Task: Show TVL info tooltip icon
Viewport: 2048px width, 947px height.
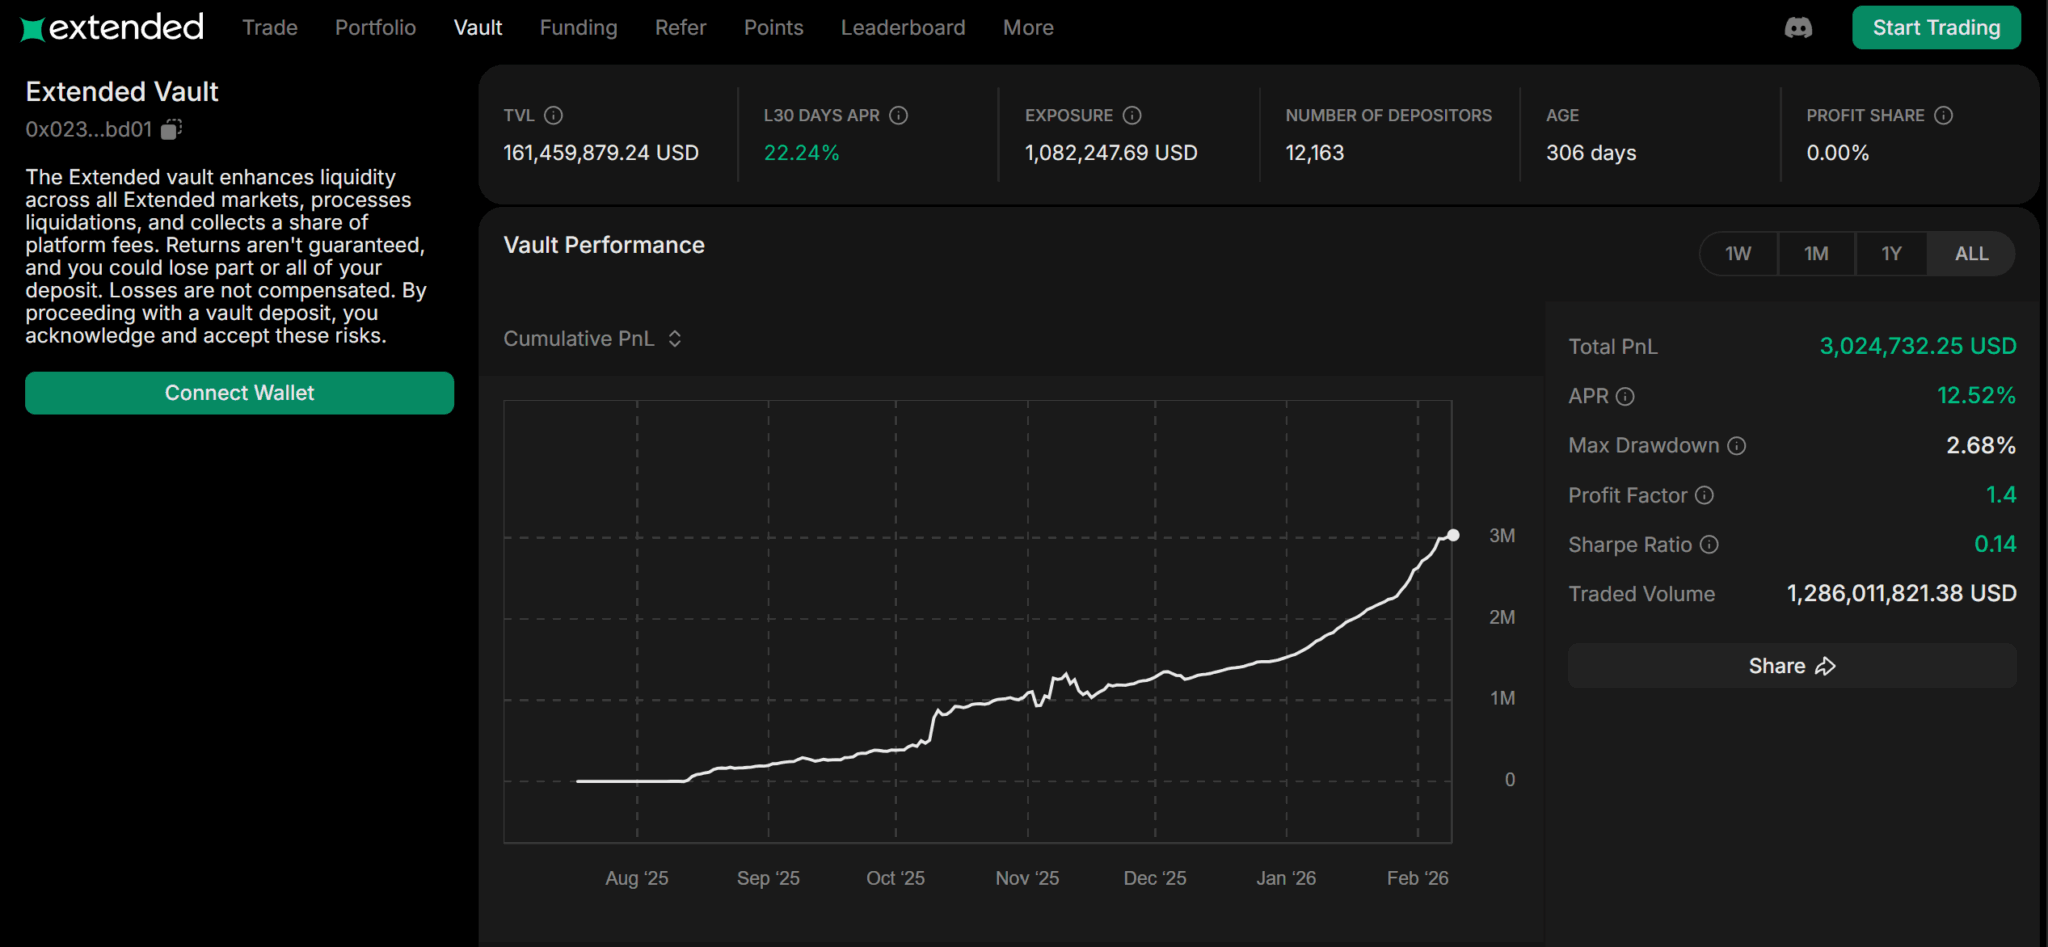Action: click(x=553, y=115)
